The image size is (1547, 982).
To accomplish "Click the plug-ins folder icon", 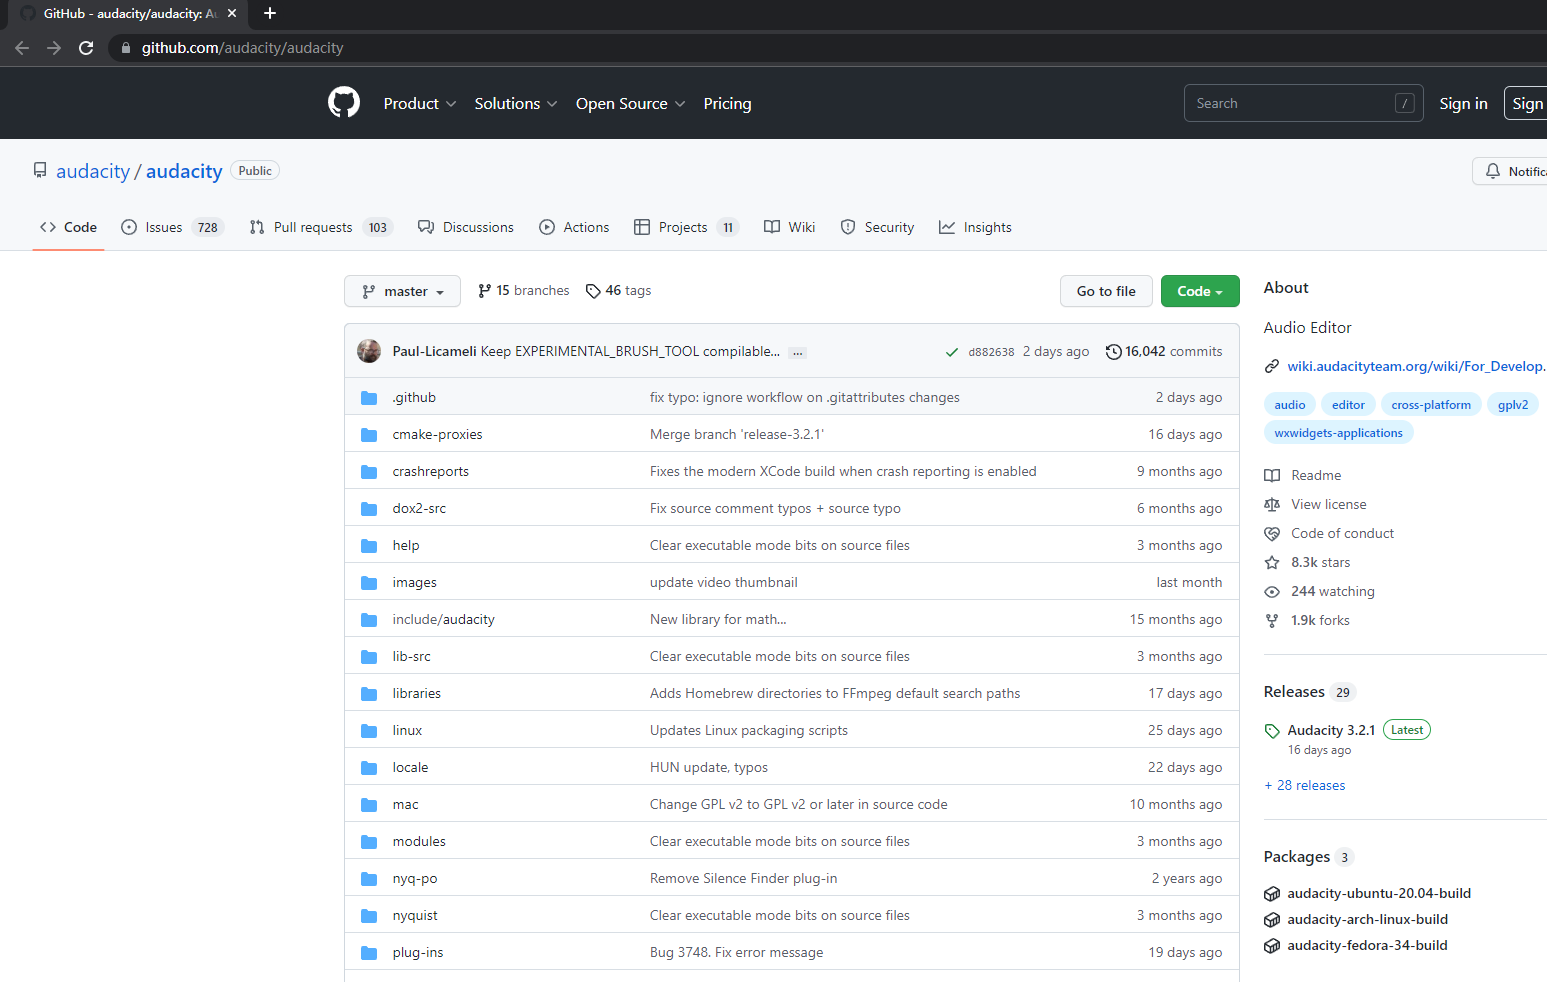I will point(369,953).
